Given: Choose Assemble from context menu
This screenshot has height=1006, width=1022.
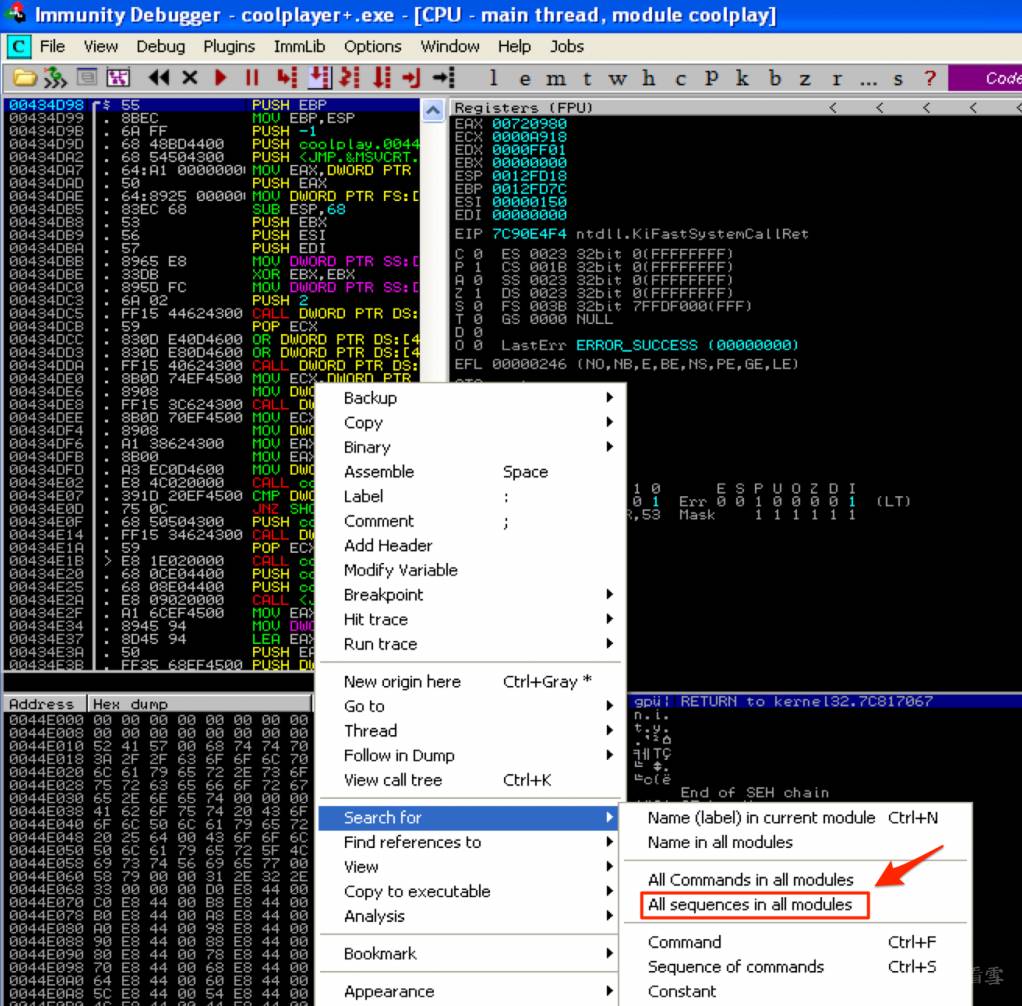Looking at the screenshot, I should pyautogui.click(x=470, y=472).
